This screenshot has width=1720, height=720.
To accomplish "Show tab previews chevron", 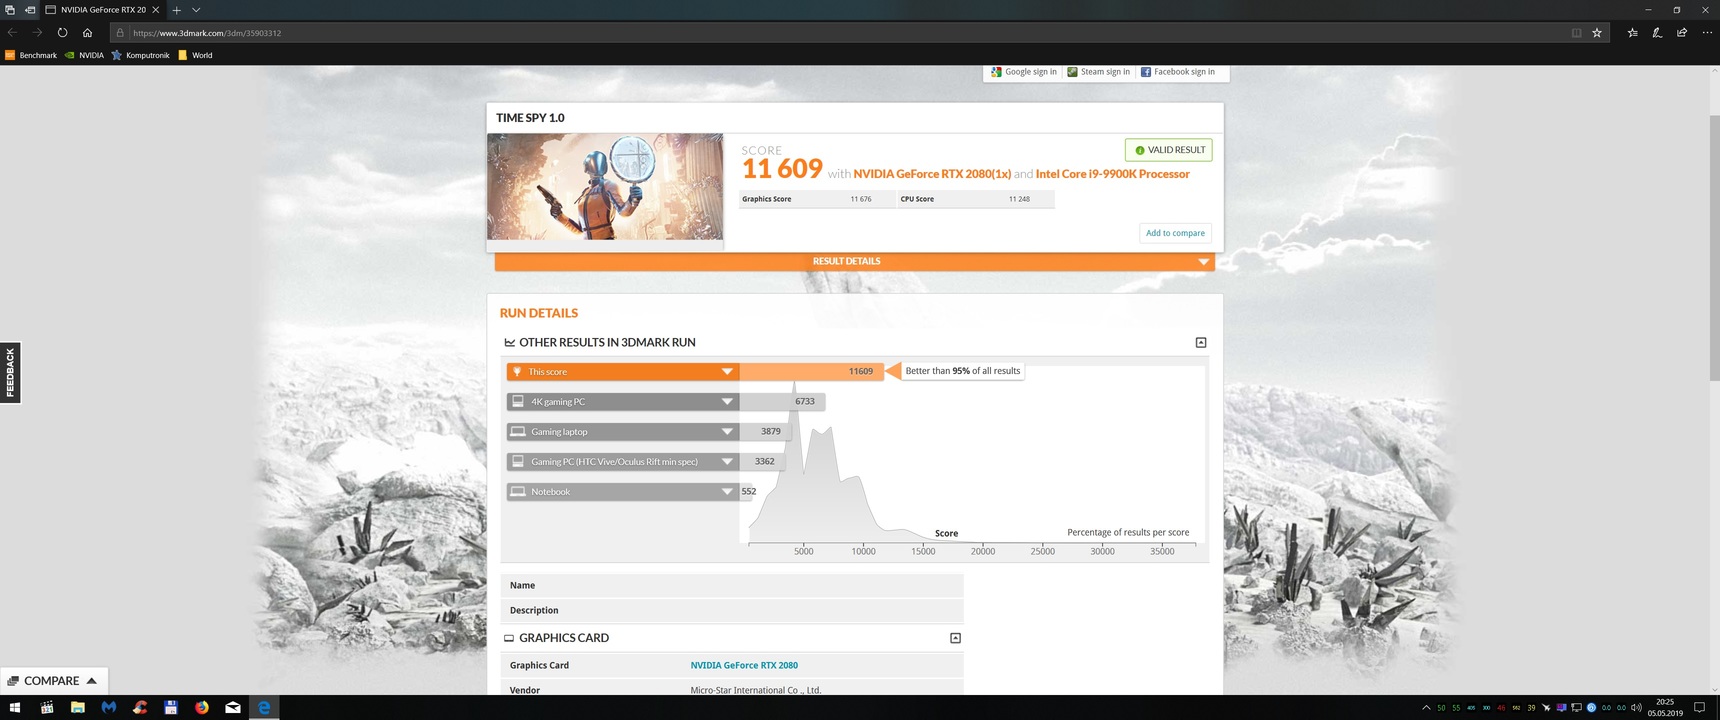I will click(196, 9).
